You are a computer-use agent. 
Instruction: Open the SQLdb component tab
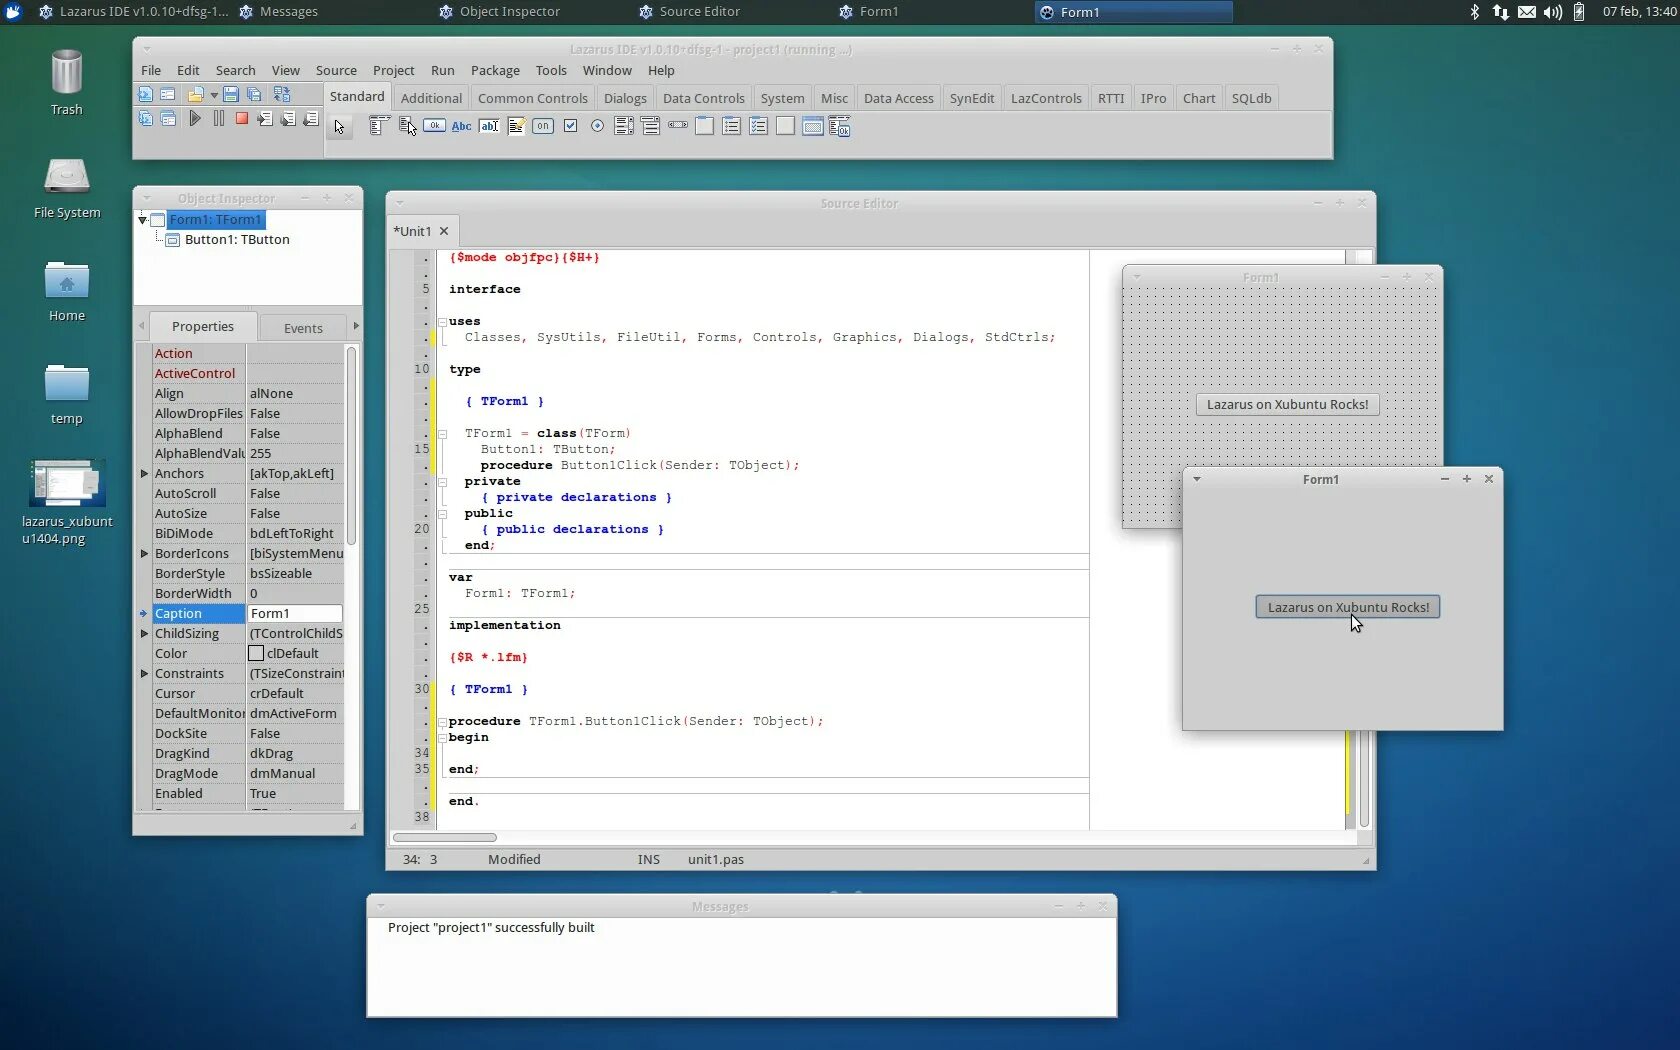(x=1251, y=98)
